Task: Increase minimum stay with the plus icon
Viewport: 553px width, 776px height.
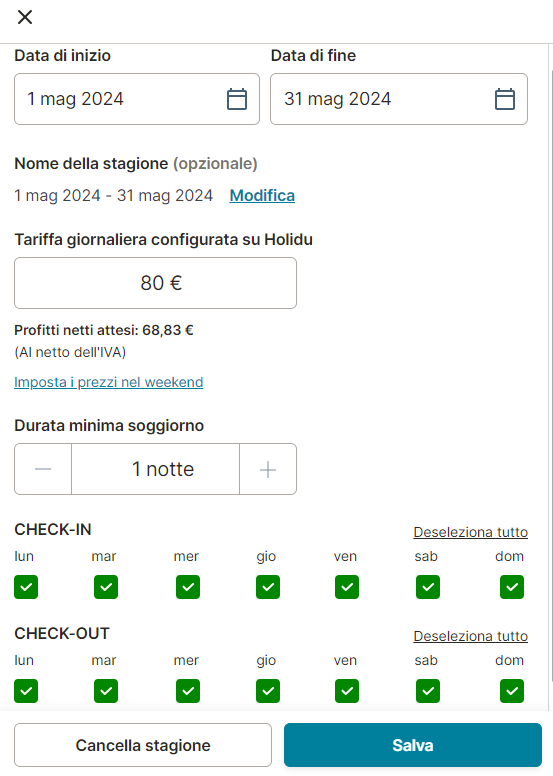Action: coord(268,469)
